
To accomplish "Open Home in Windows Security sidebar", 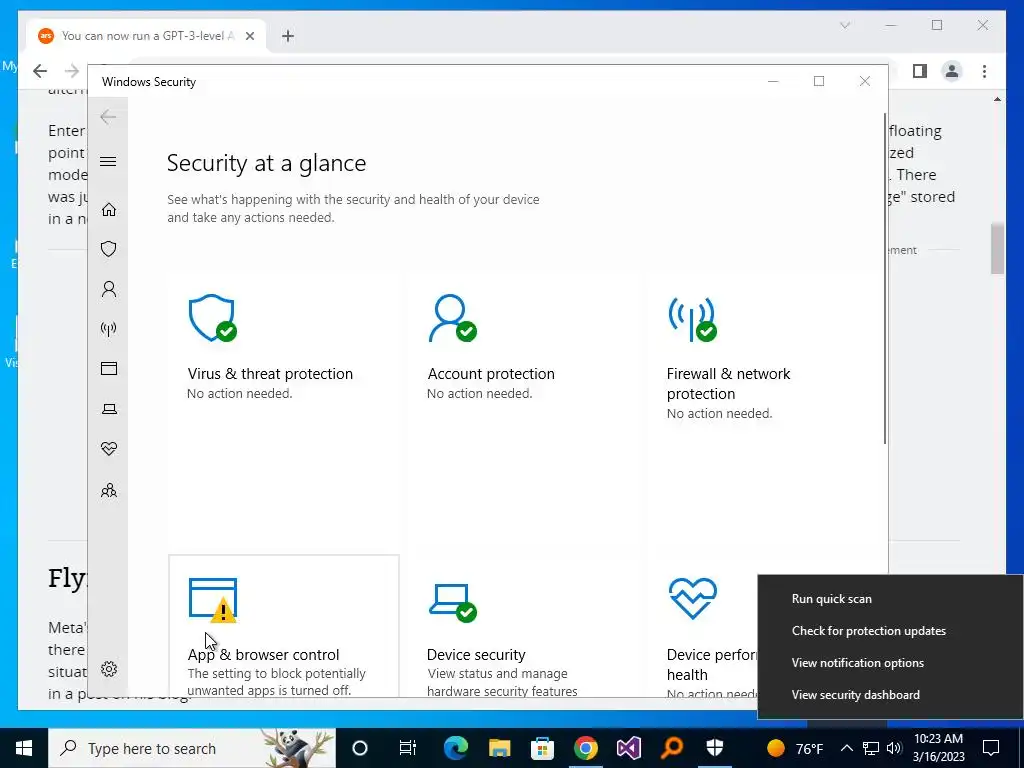I will [108, 210].
